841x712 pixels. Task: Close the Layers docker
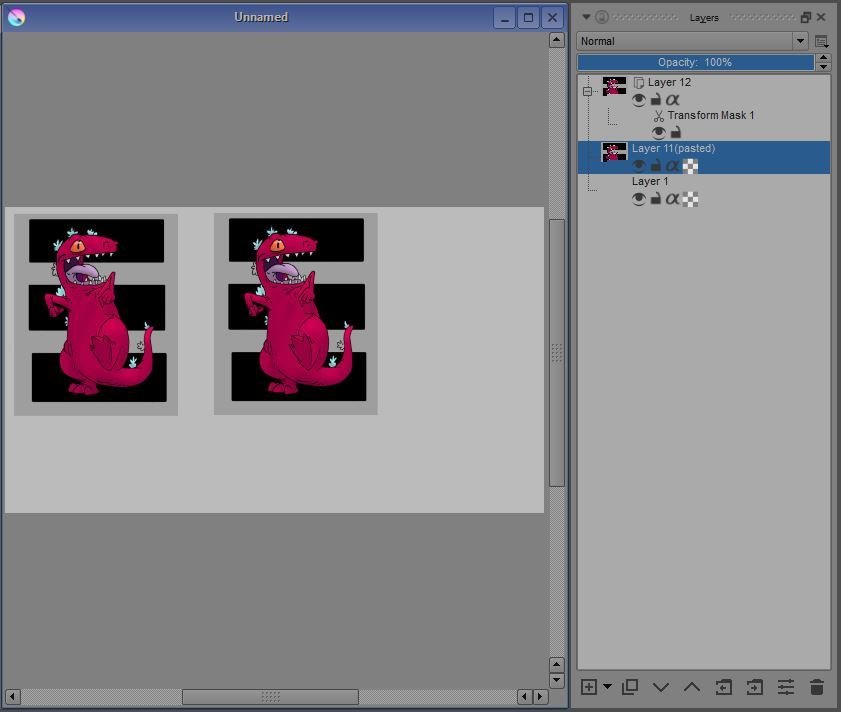(x=821, y=17)
